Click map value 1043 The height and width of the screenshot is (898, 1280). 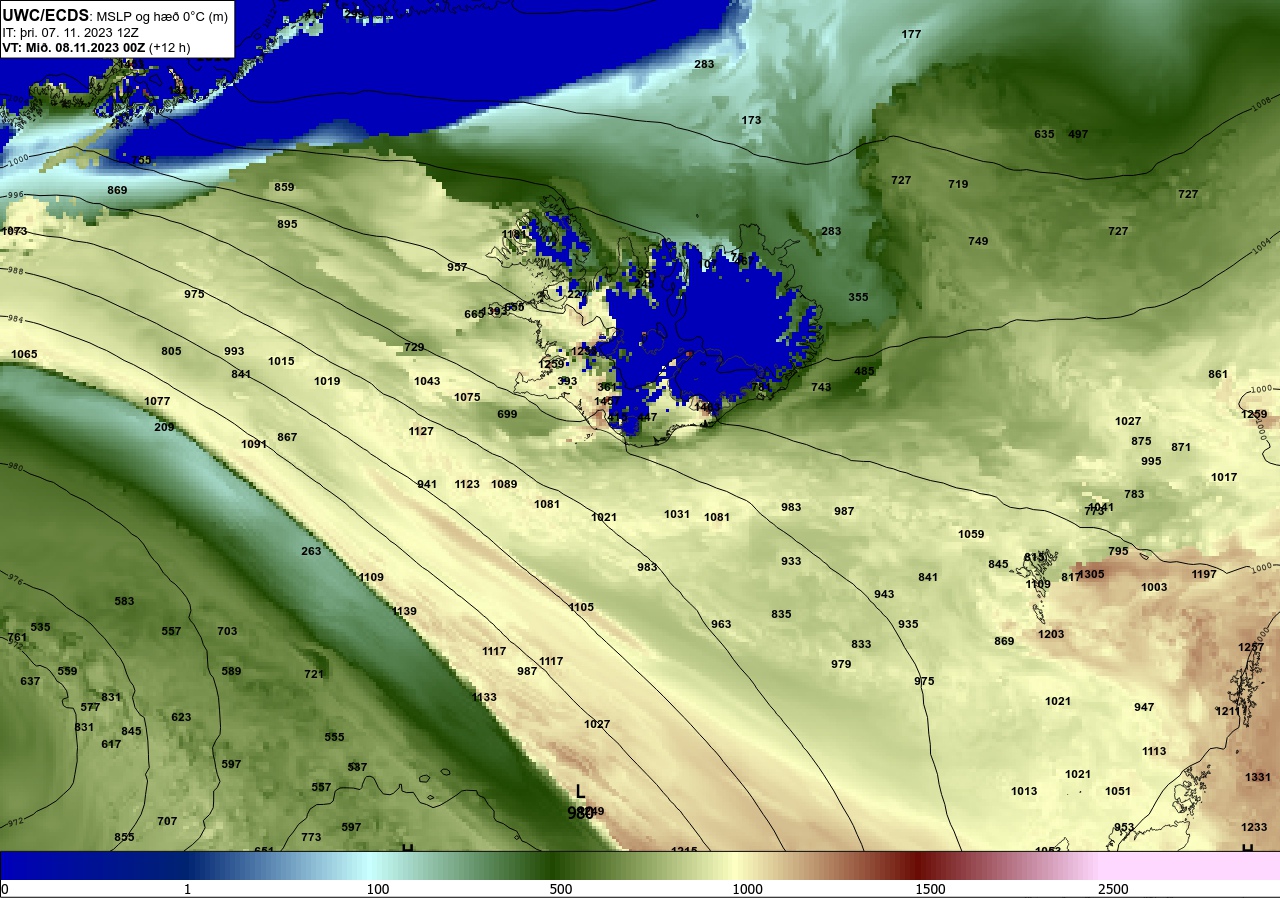(427, 381)
